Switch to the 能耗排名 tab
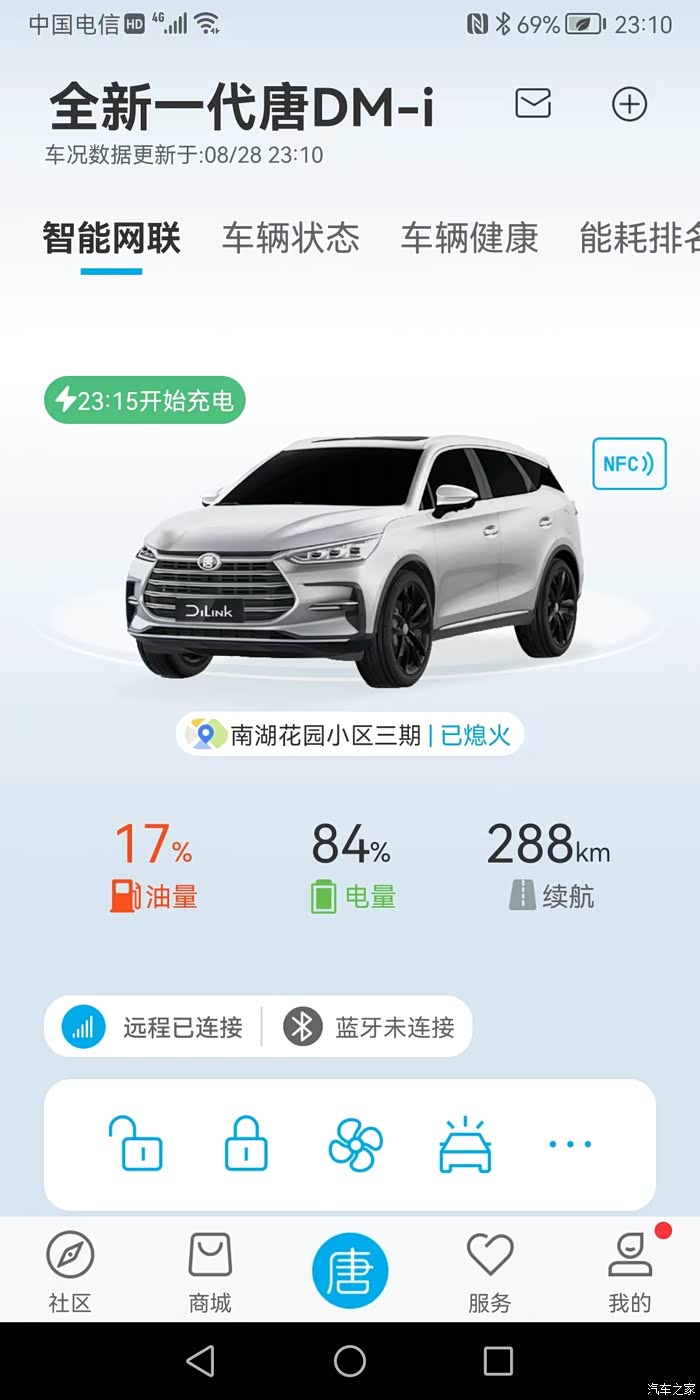 (x=640, y=238)
